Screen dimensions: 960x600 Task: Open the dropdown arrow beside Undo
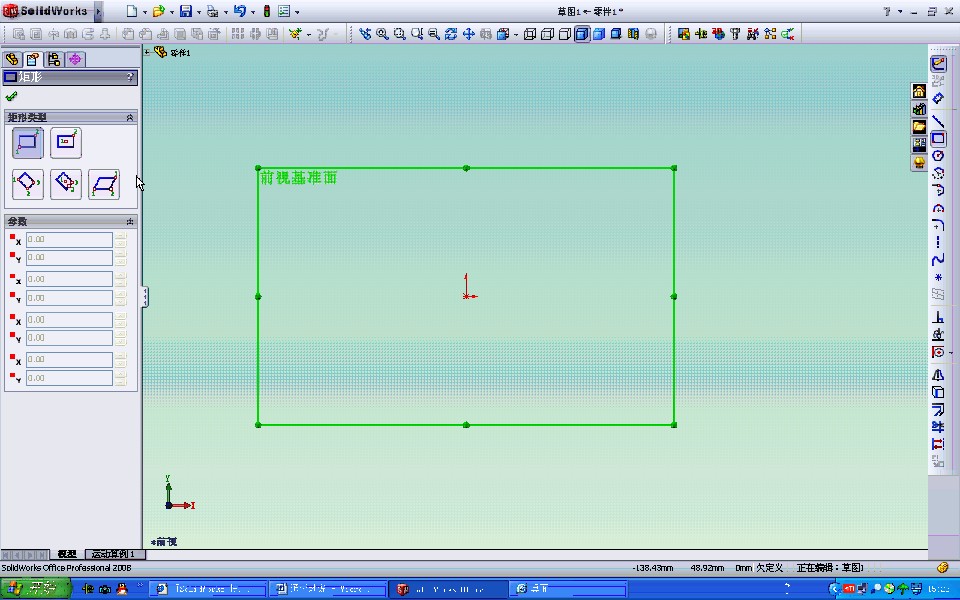[252, 12]
